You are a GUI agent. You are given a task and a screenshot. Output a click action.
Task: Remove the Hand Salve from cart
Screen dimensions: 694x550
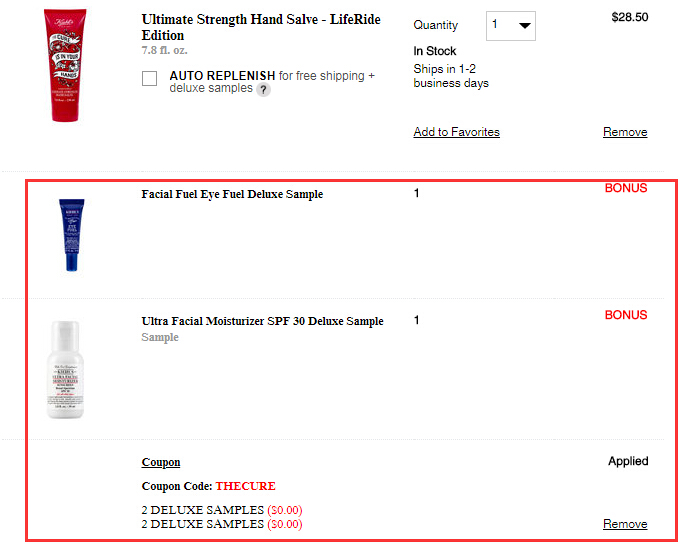click(x=625, y=132)
